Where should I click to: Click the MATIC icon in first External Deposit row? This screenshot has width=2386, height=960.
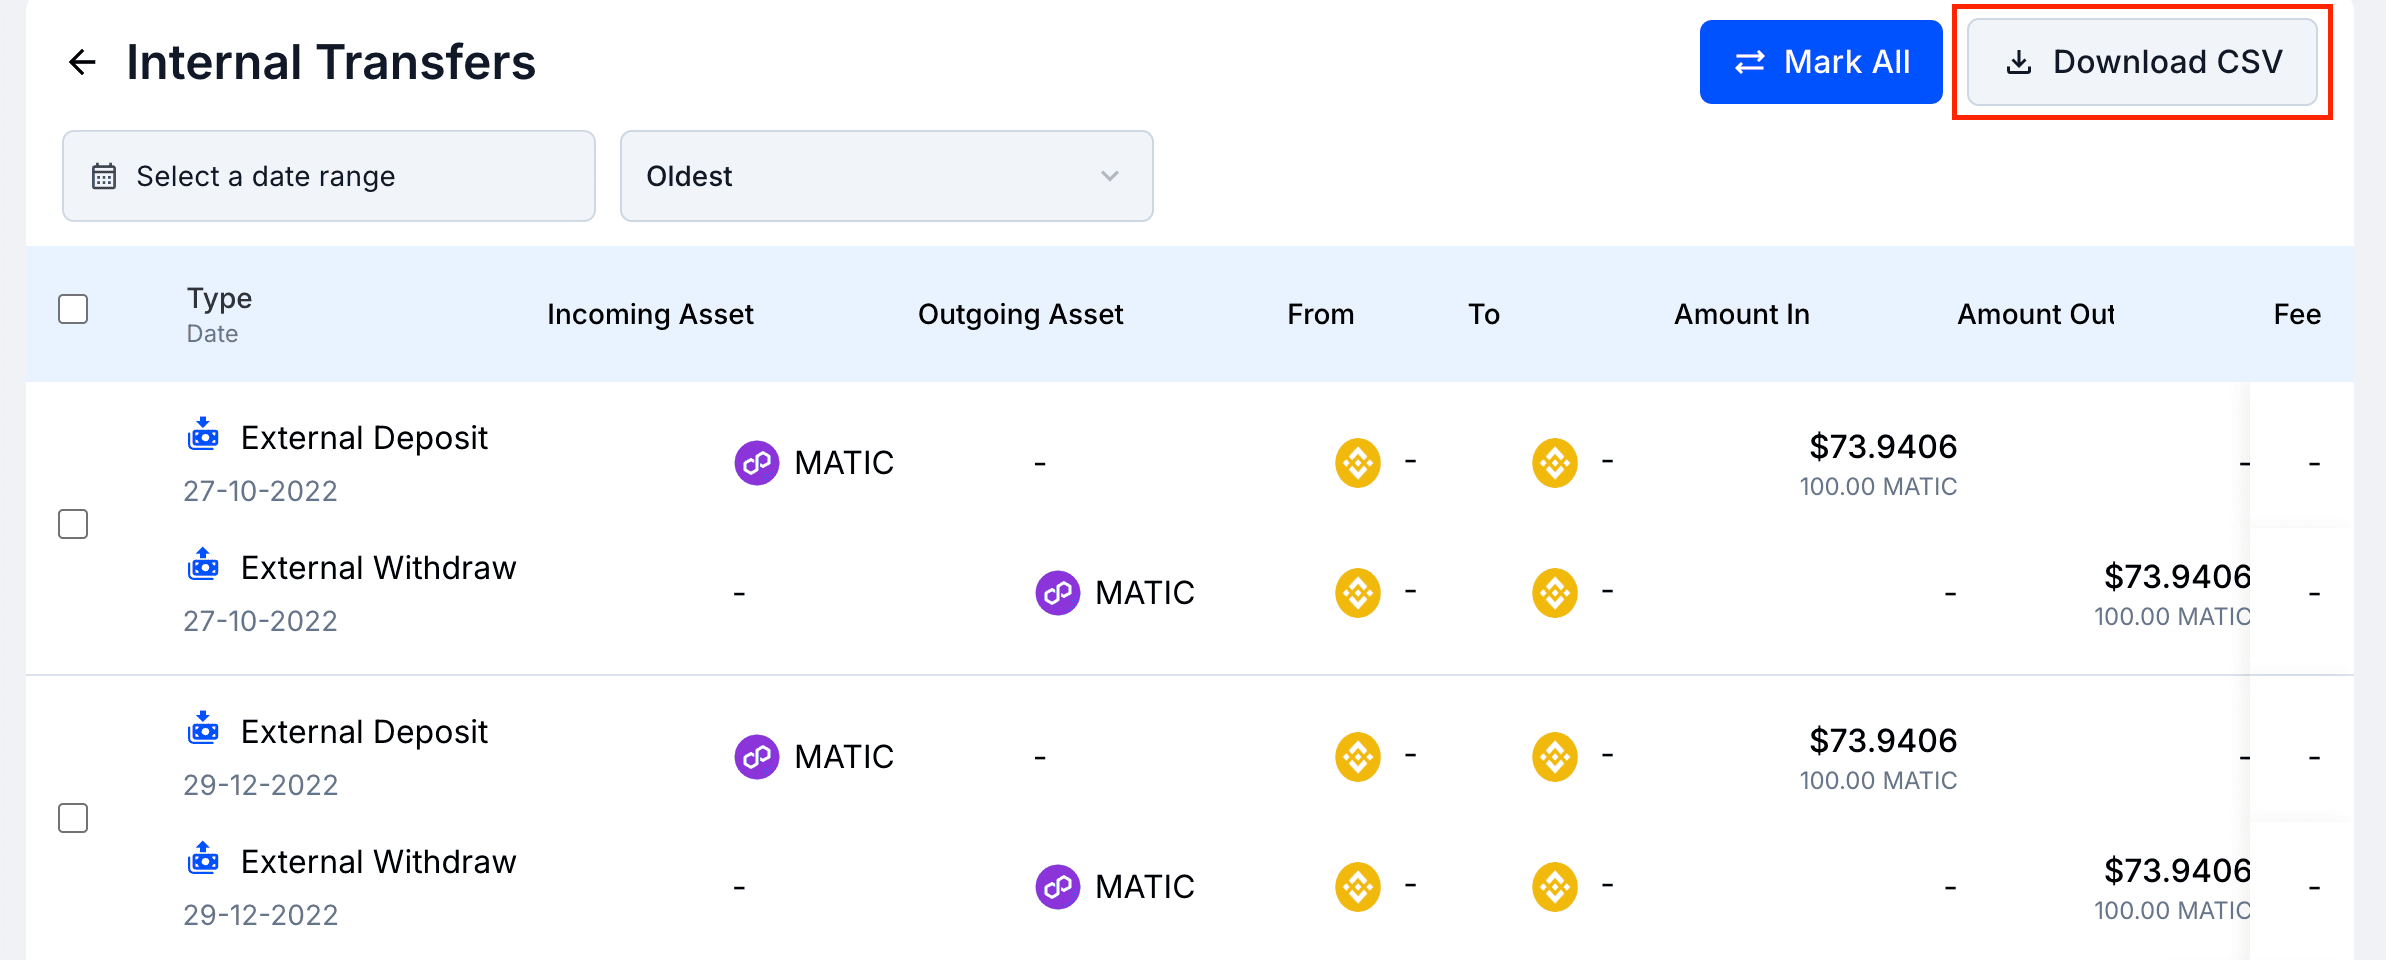coord(757,463)
